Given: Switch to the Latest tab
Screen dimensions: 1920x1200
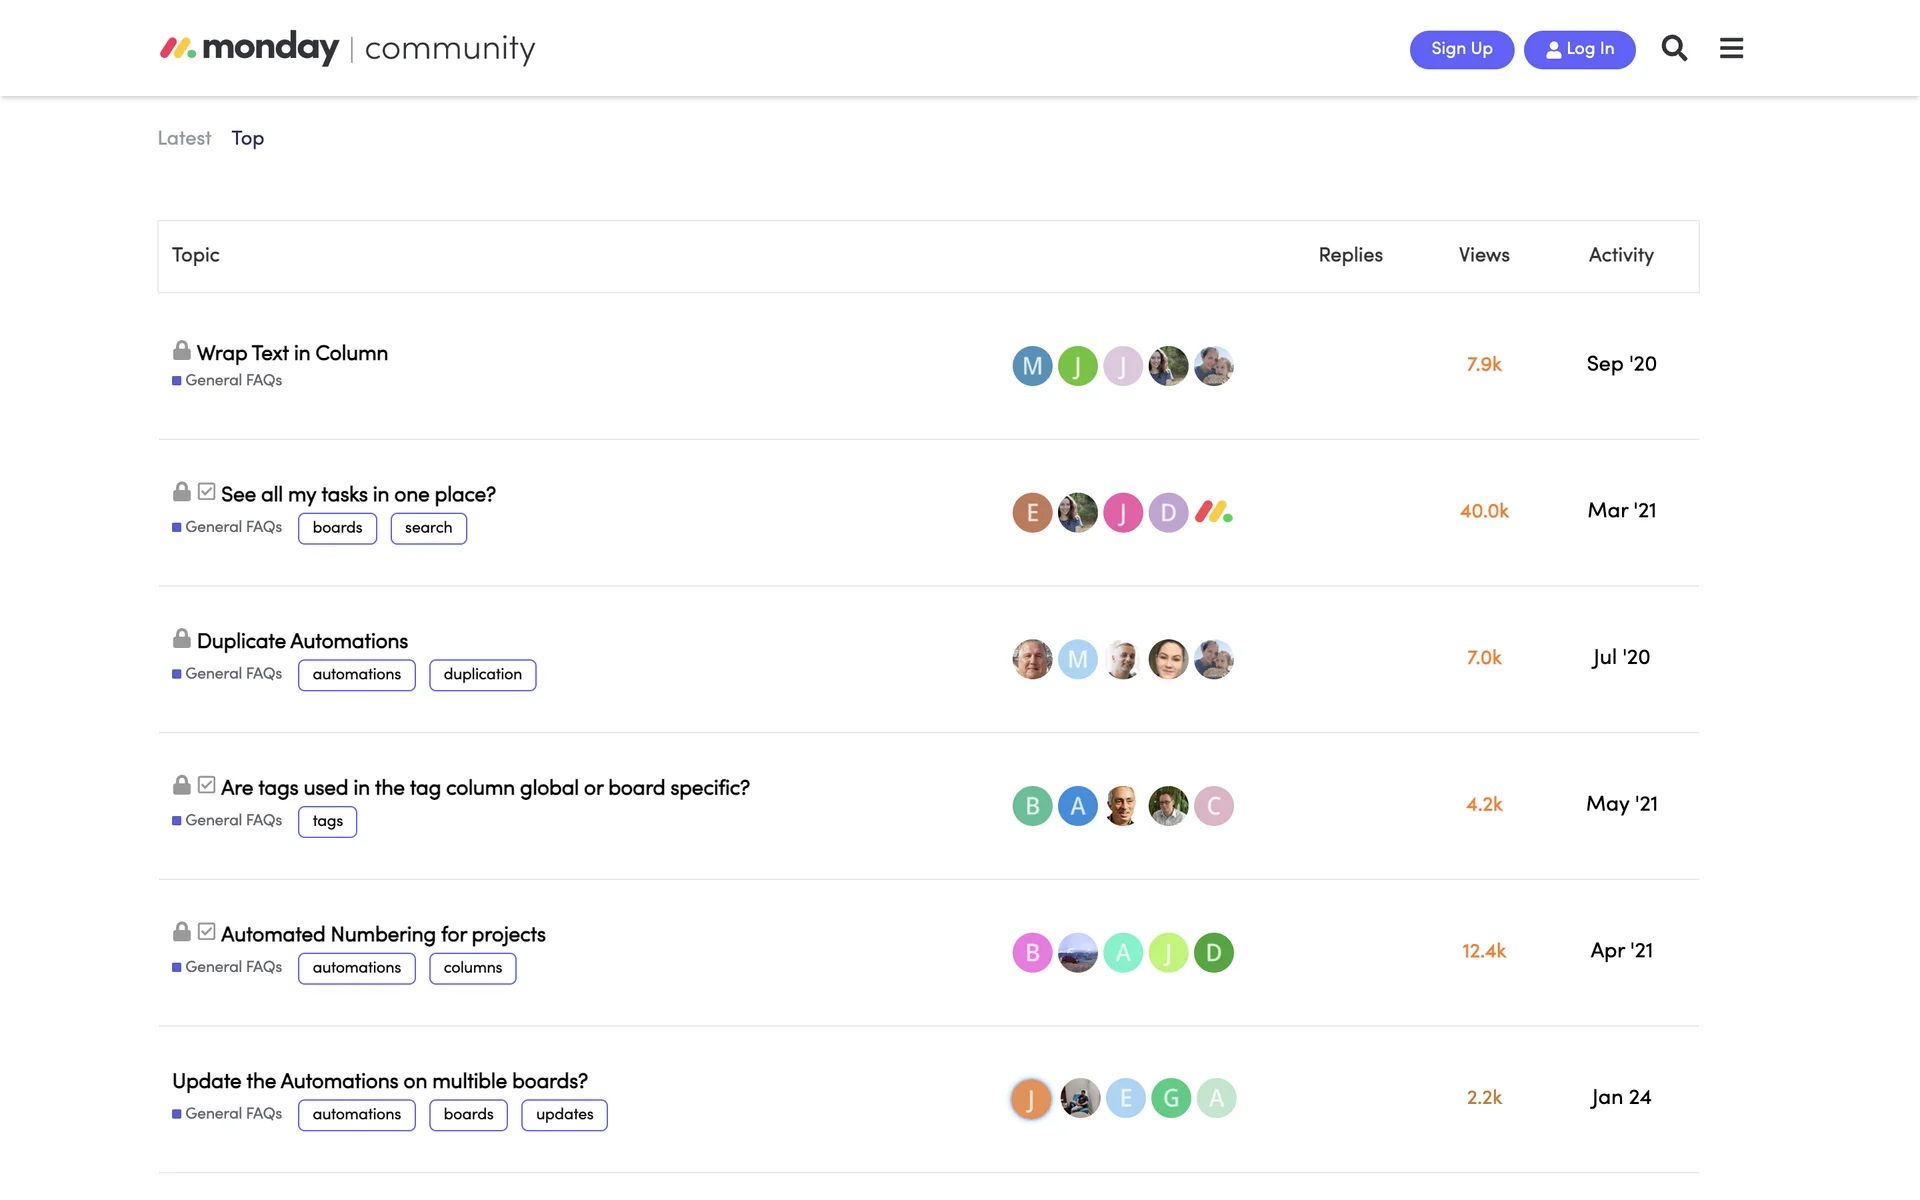Looking at the screenshot, I should [184, 138].
